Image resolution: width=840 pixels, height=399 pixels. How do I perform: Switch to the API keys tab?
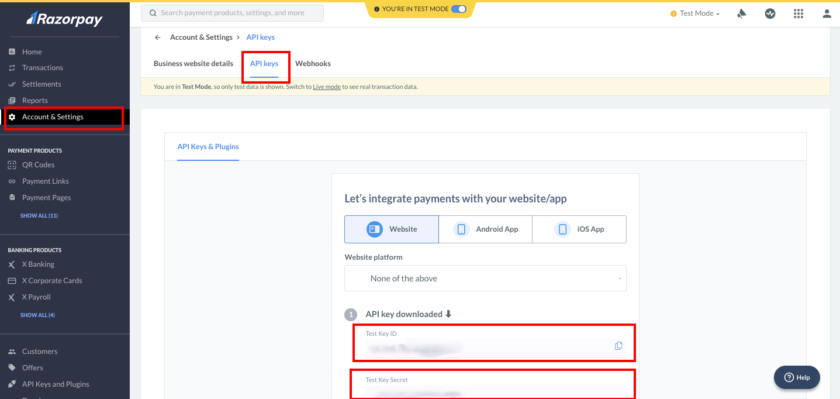264,63
